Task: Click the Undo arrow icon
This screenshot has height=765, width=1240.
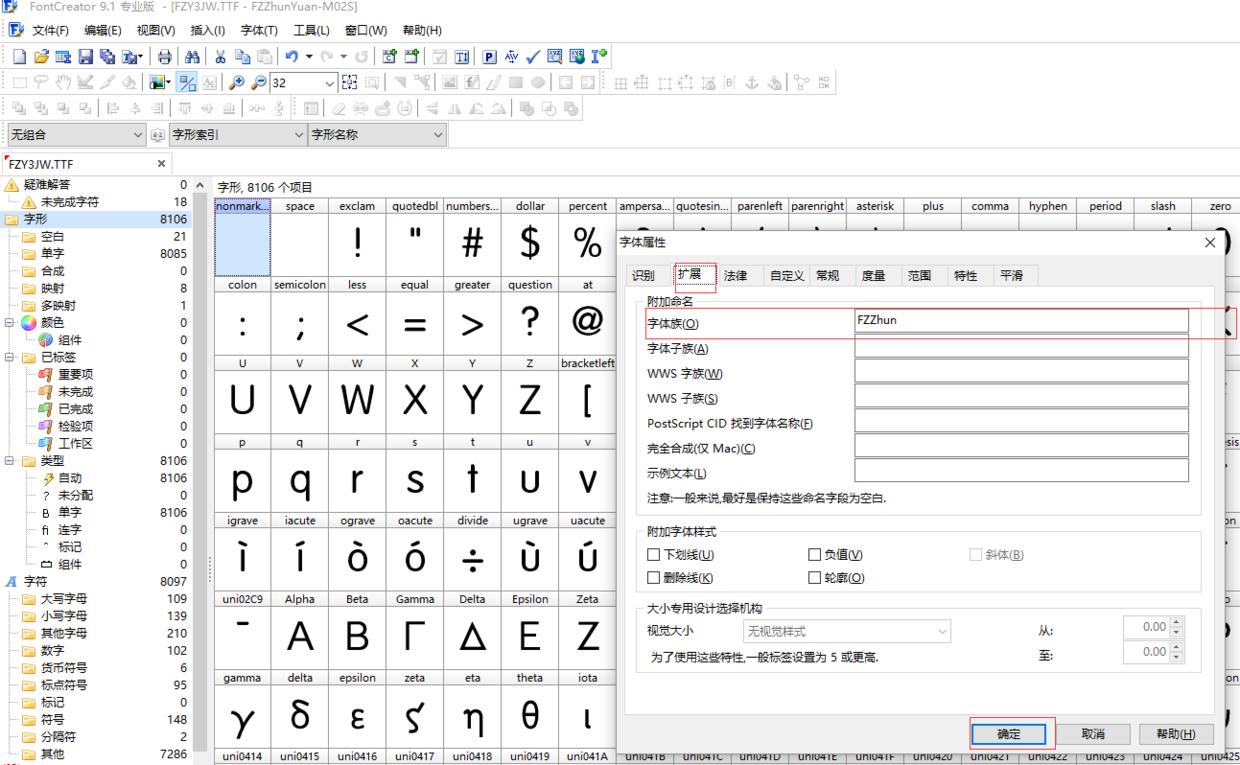Action: [x=291, y=57]
